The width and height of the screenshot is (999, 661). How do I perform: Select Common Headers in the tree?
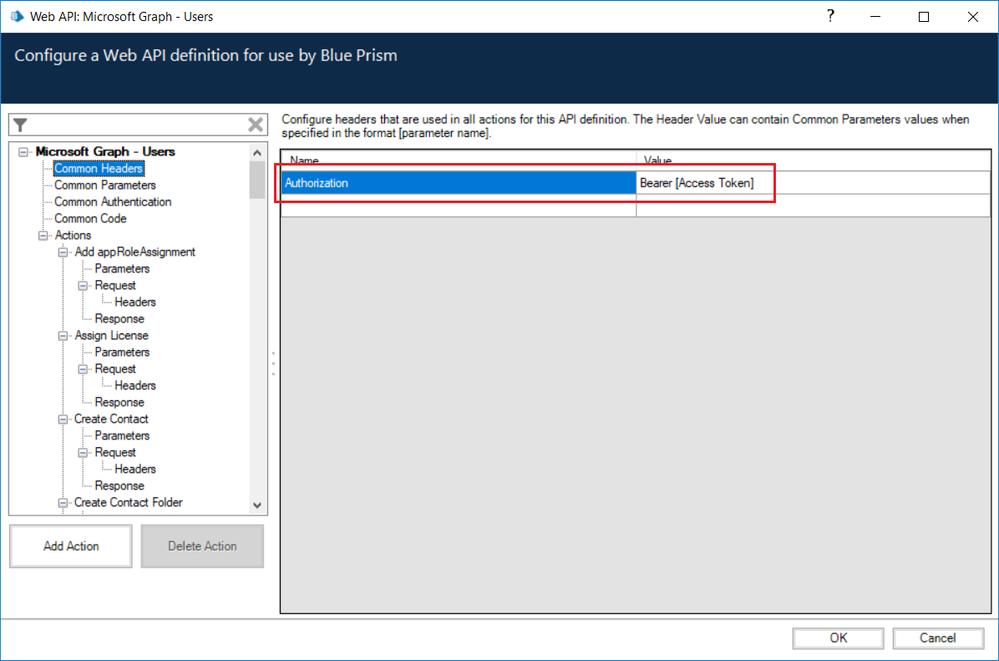(99, 168)
